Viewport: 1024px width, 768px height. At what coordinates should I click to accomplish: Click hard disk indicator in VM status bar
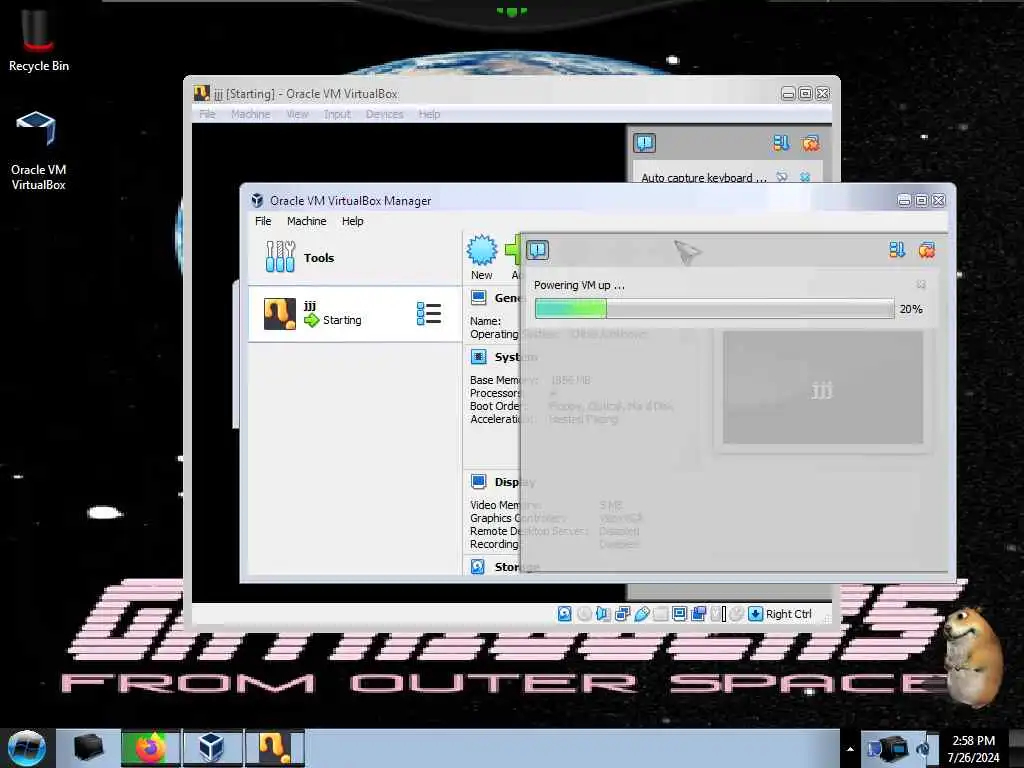pos(565,614)
